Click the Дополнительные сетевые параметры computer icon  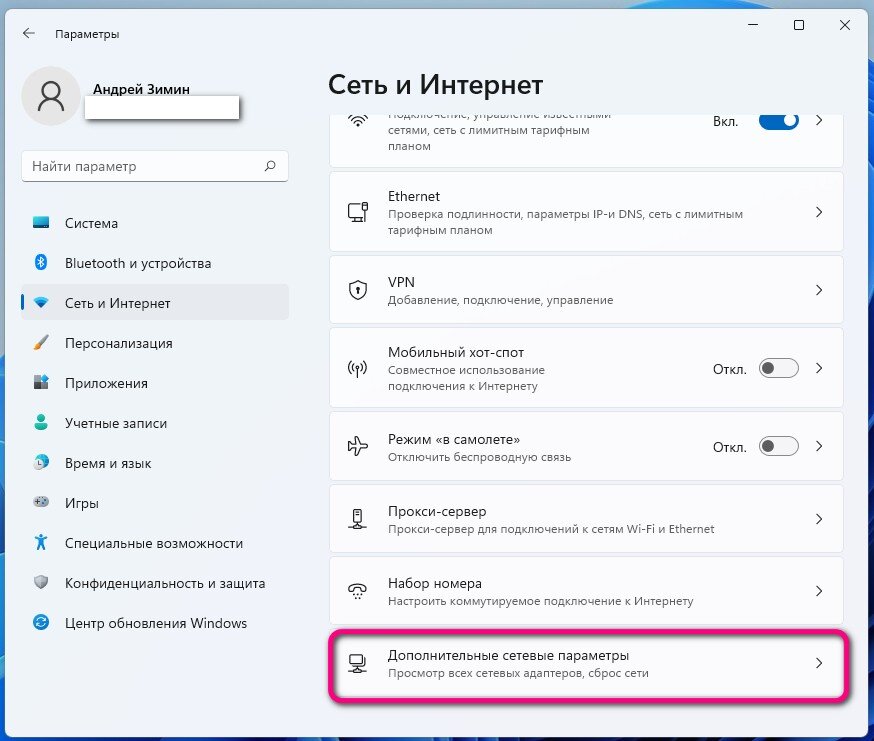pyautogui.click(x=358, y=663)
